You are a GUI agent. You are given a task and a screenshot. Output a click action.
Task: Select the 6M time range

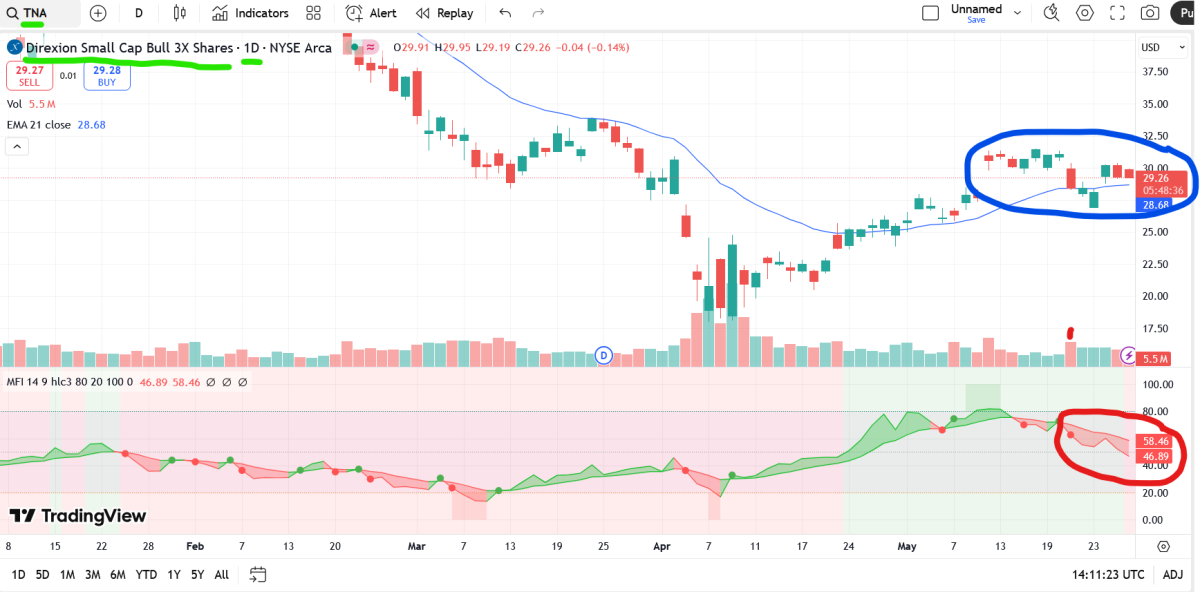click(117, 574)
